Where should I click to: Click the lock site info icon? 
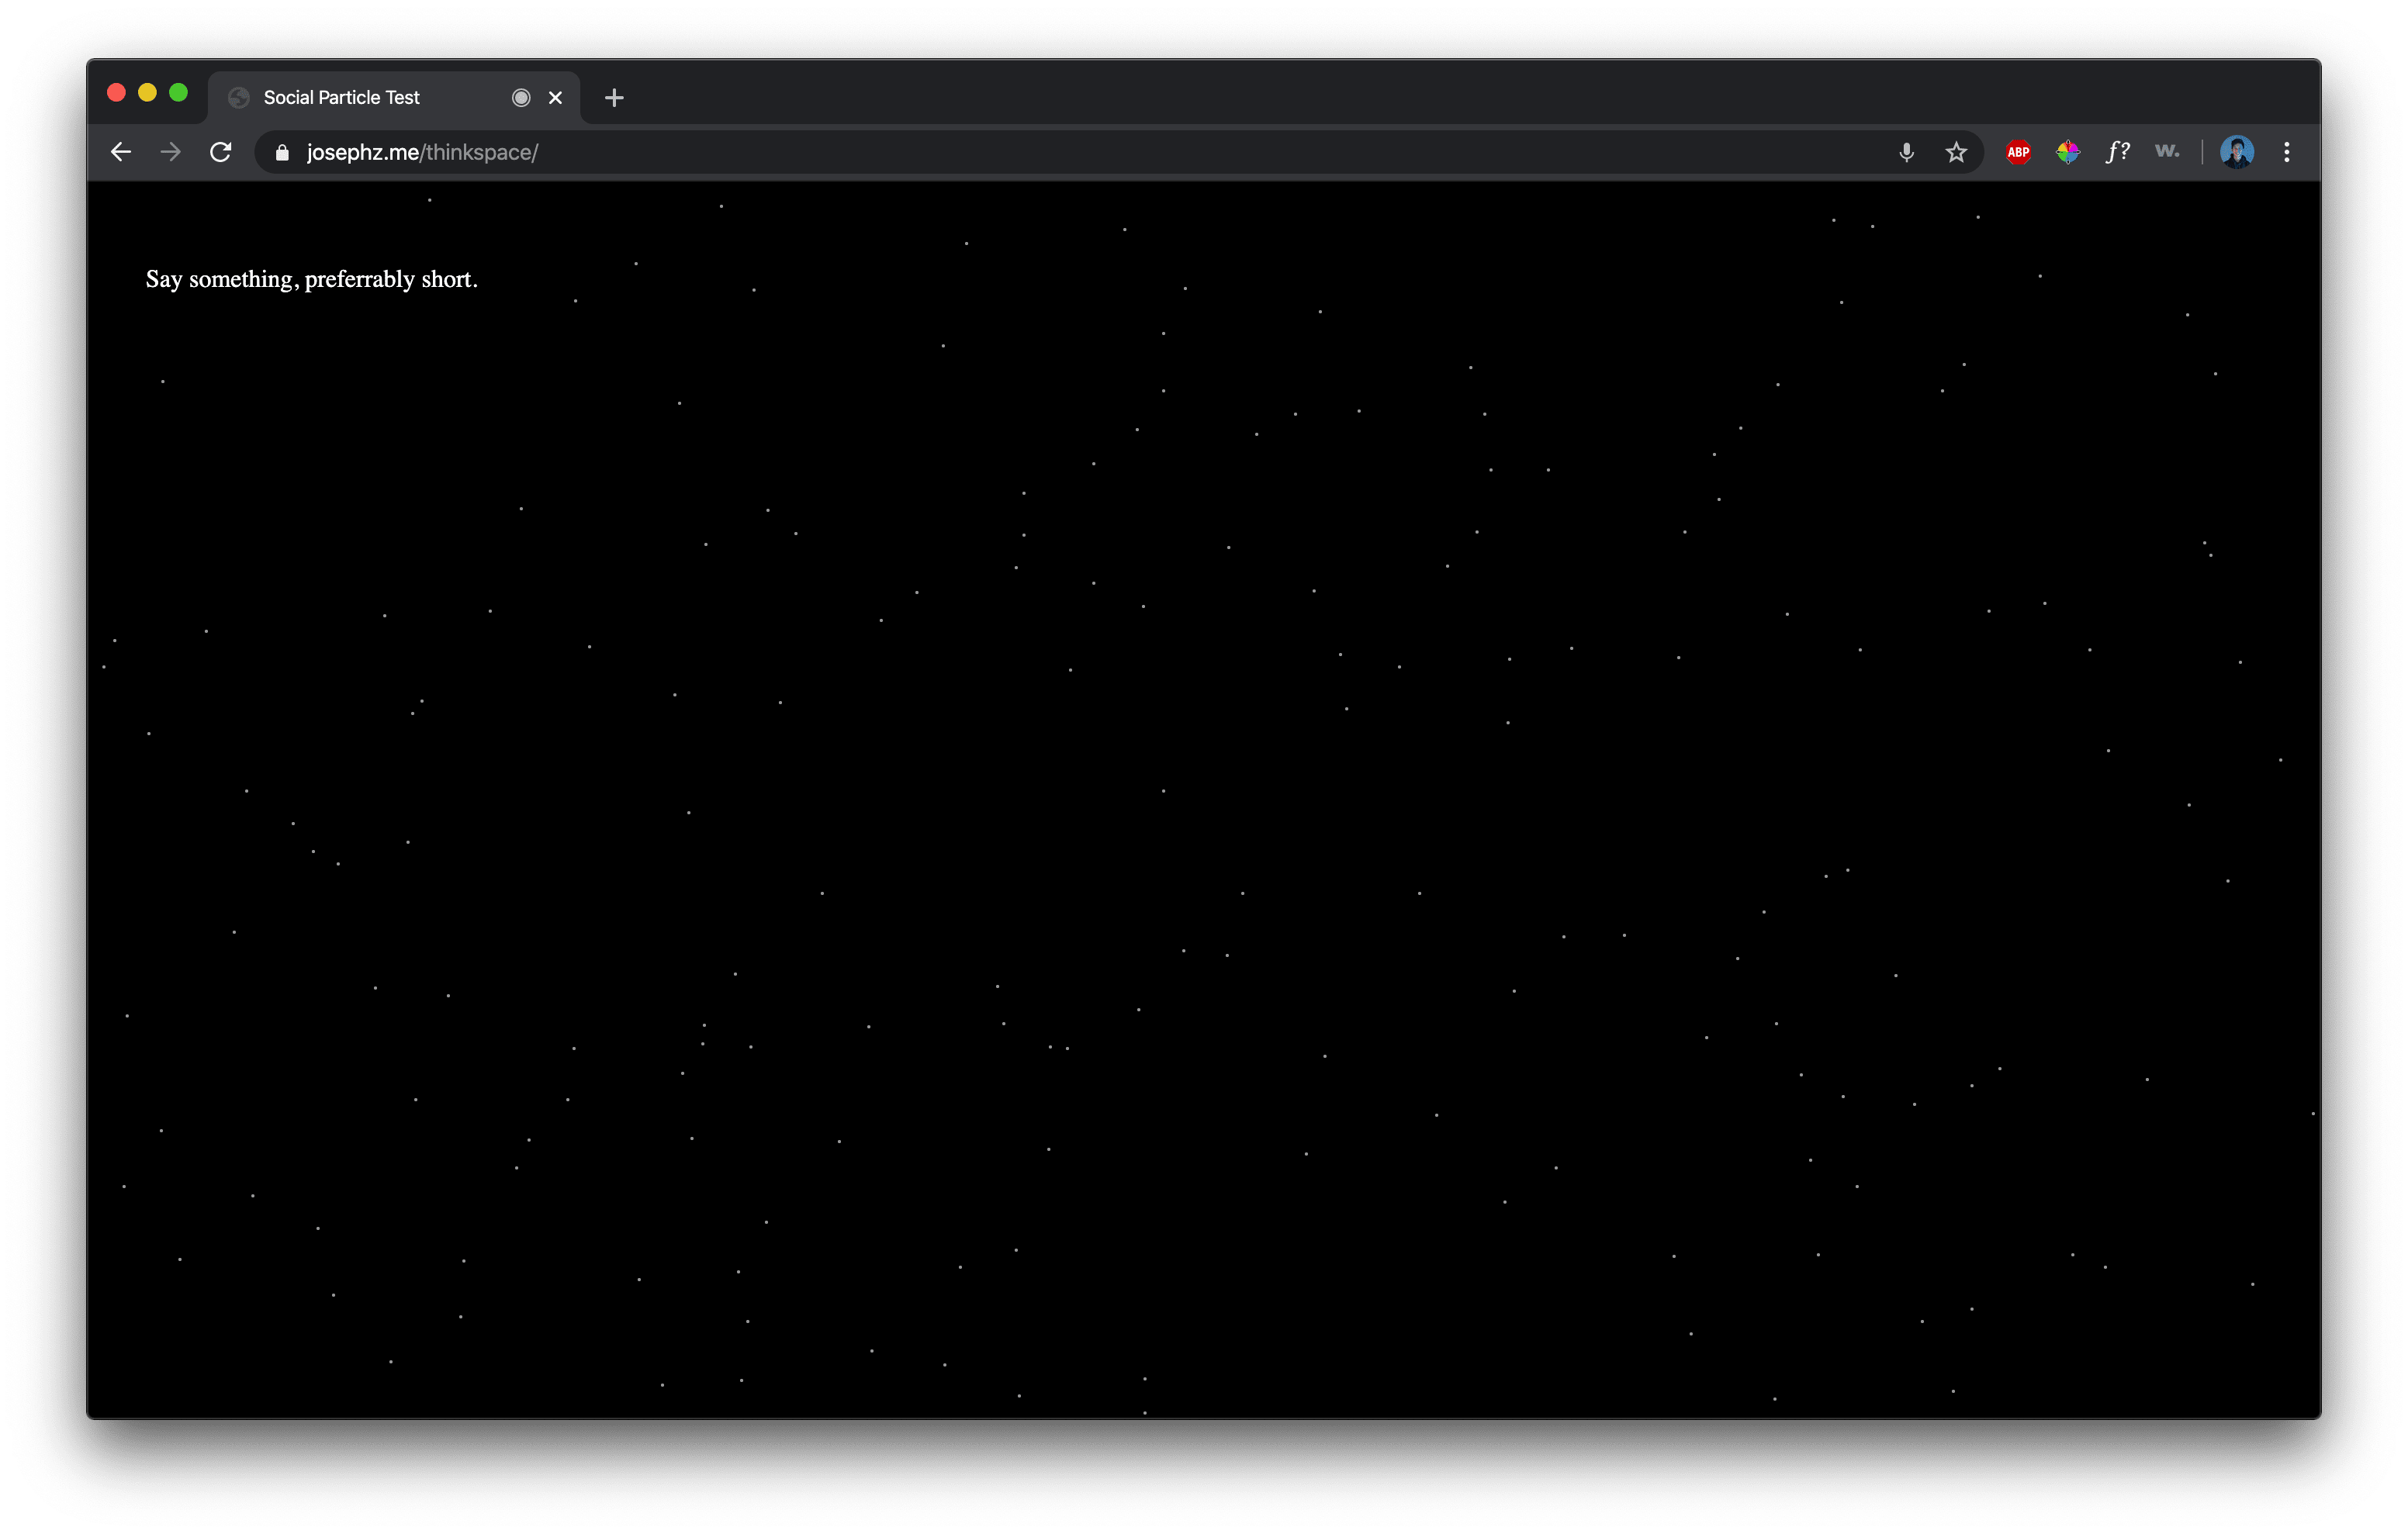click(282, 152)
